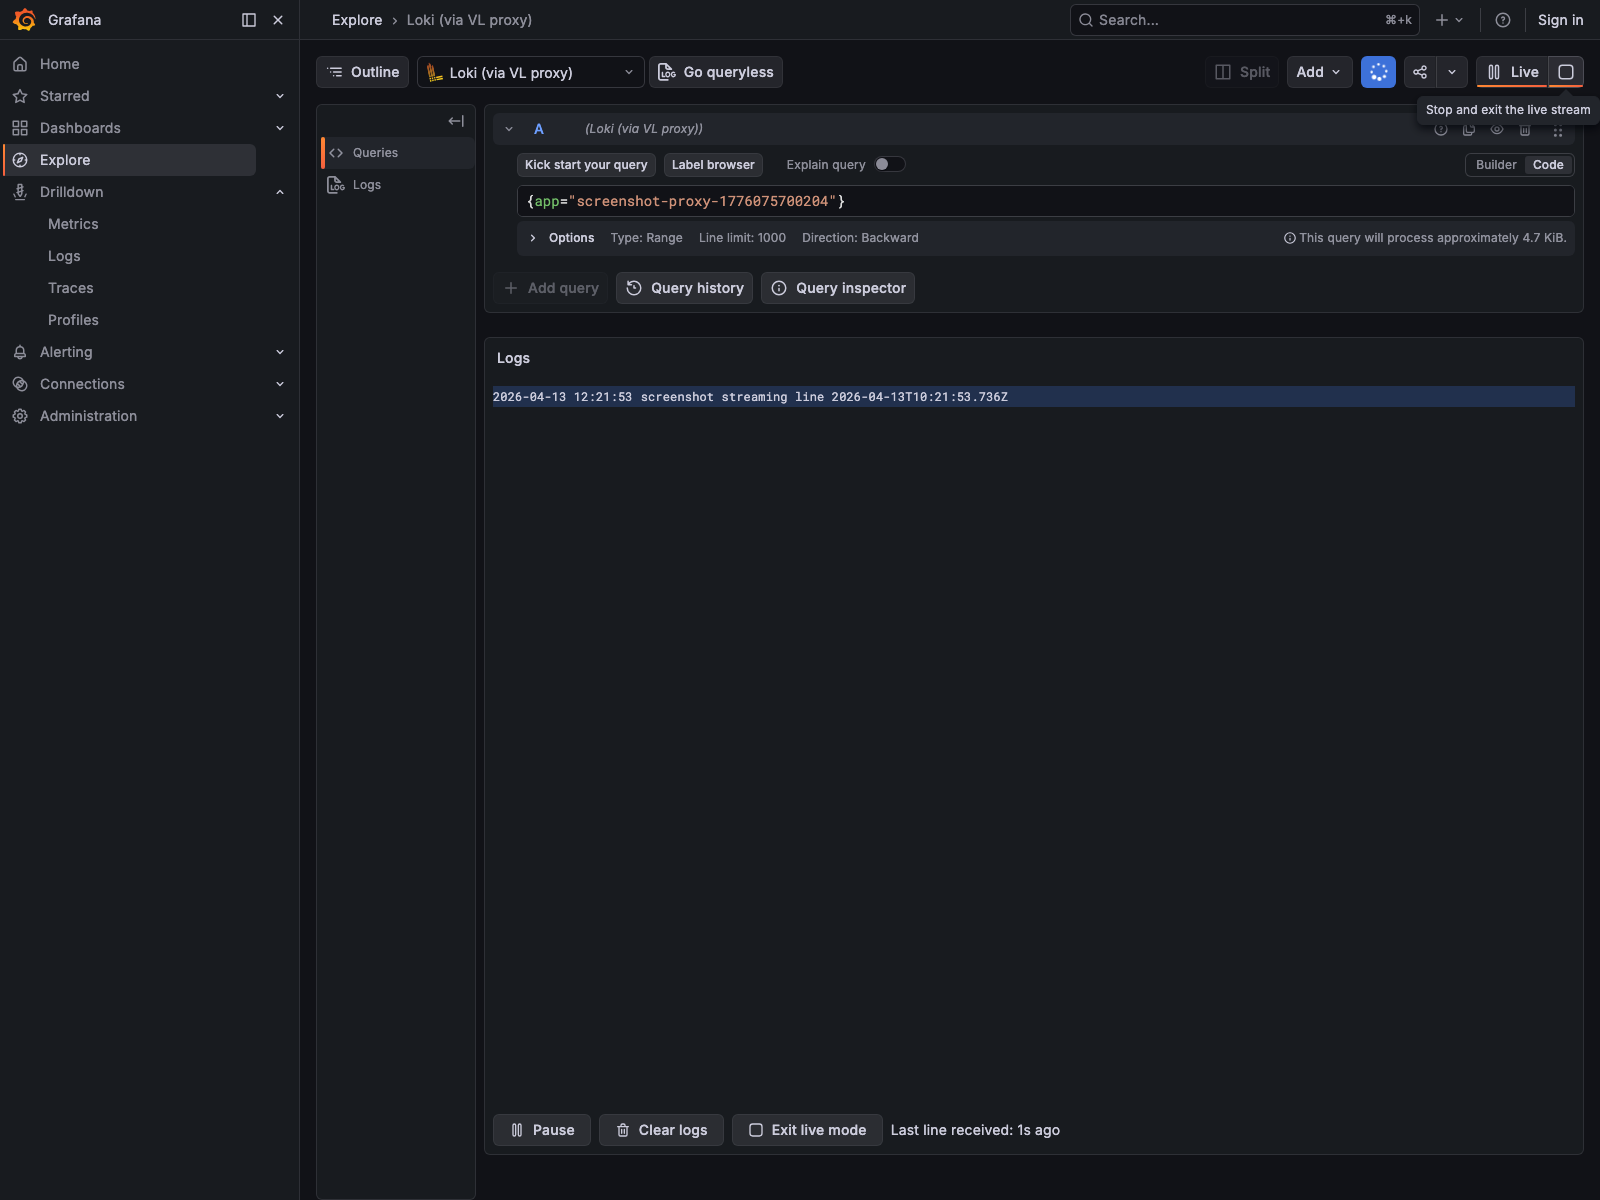Open Query inspector
1600x1200 pixels.
click(838, 288)
